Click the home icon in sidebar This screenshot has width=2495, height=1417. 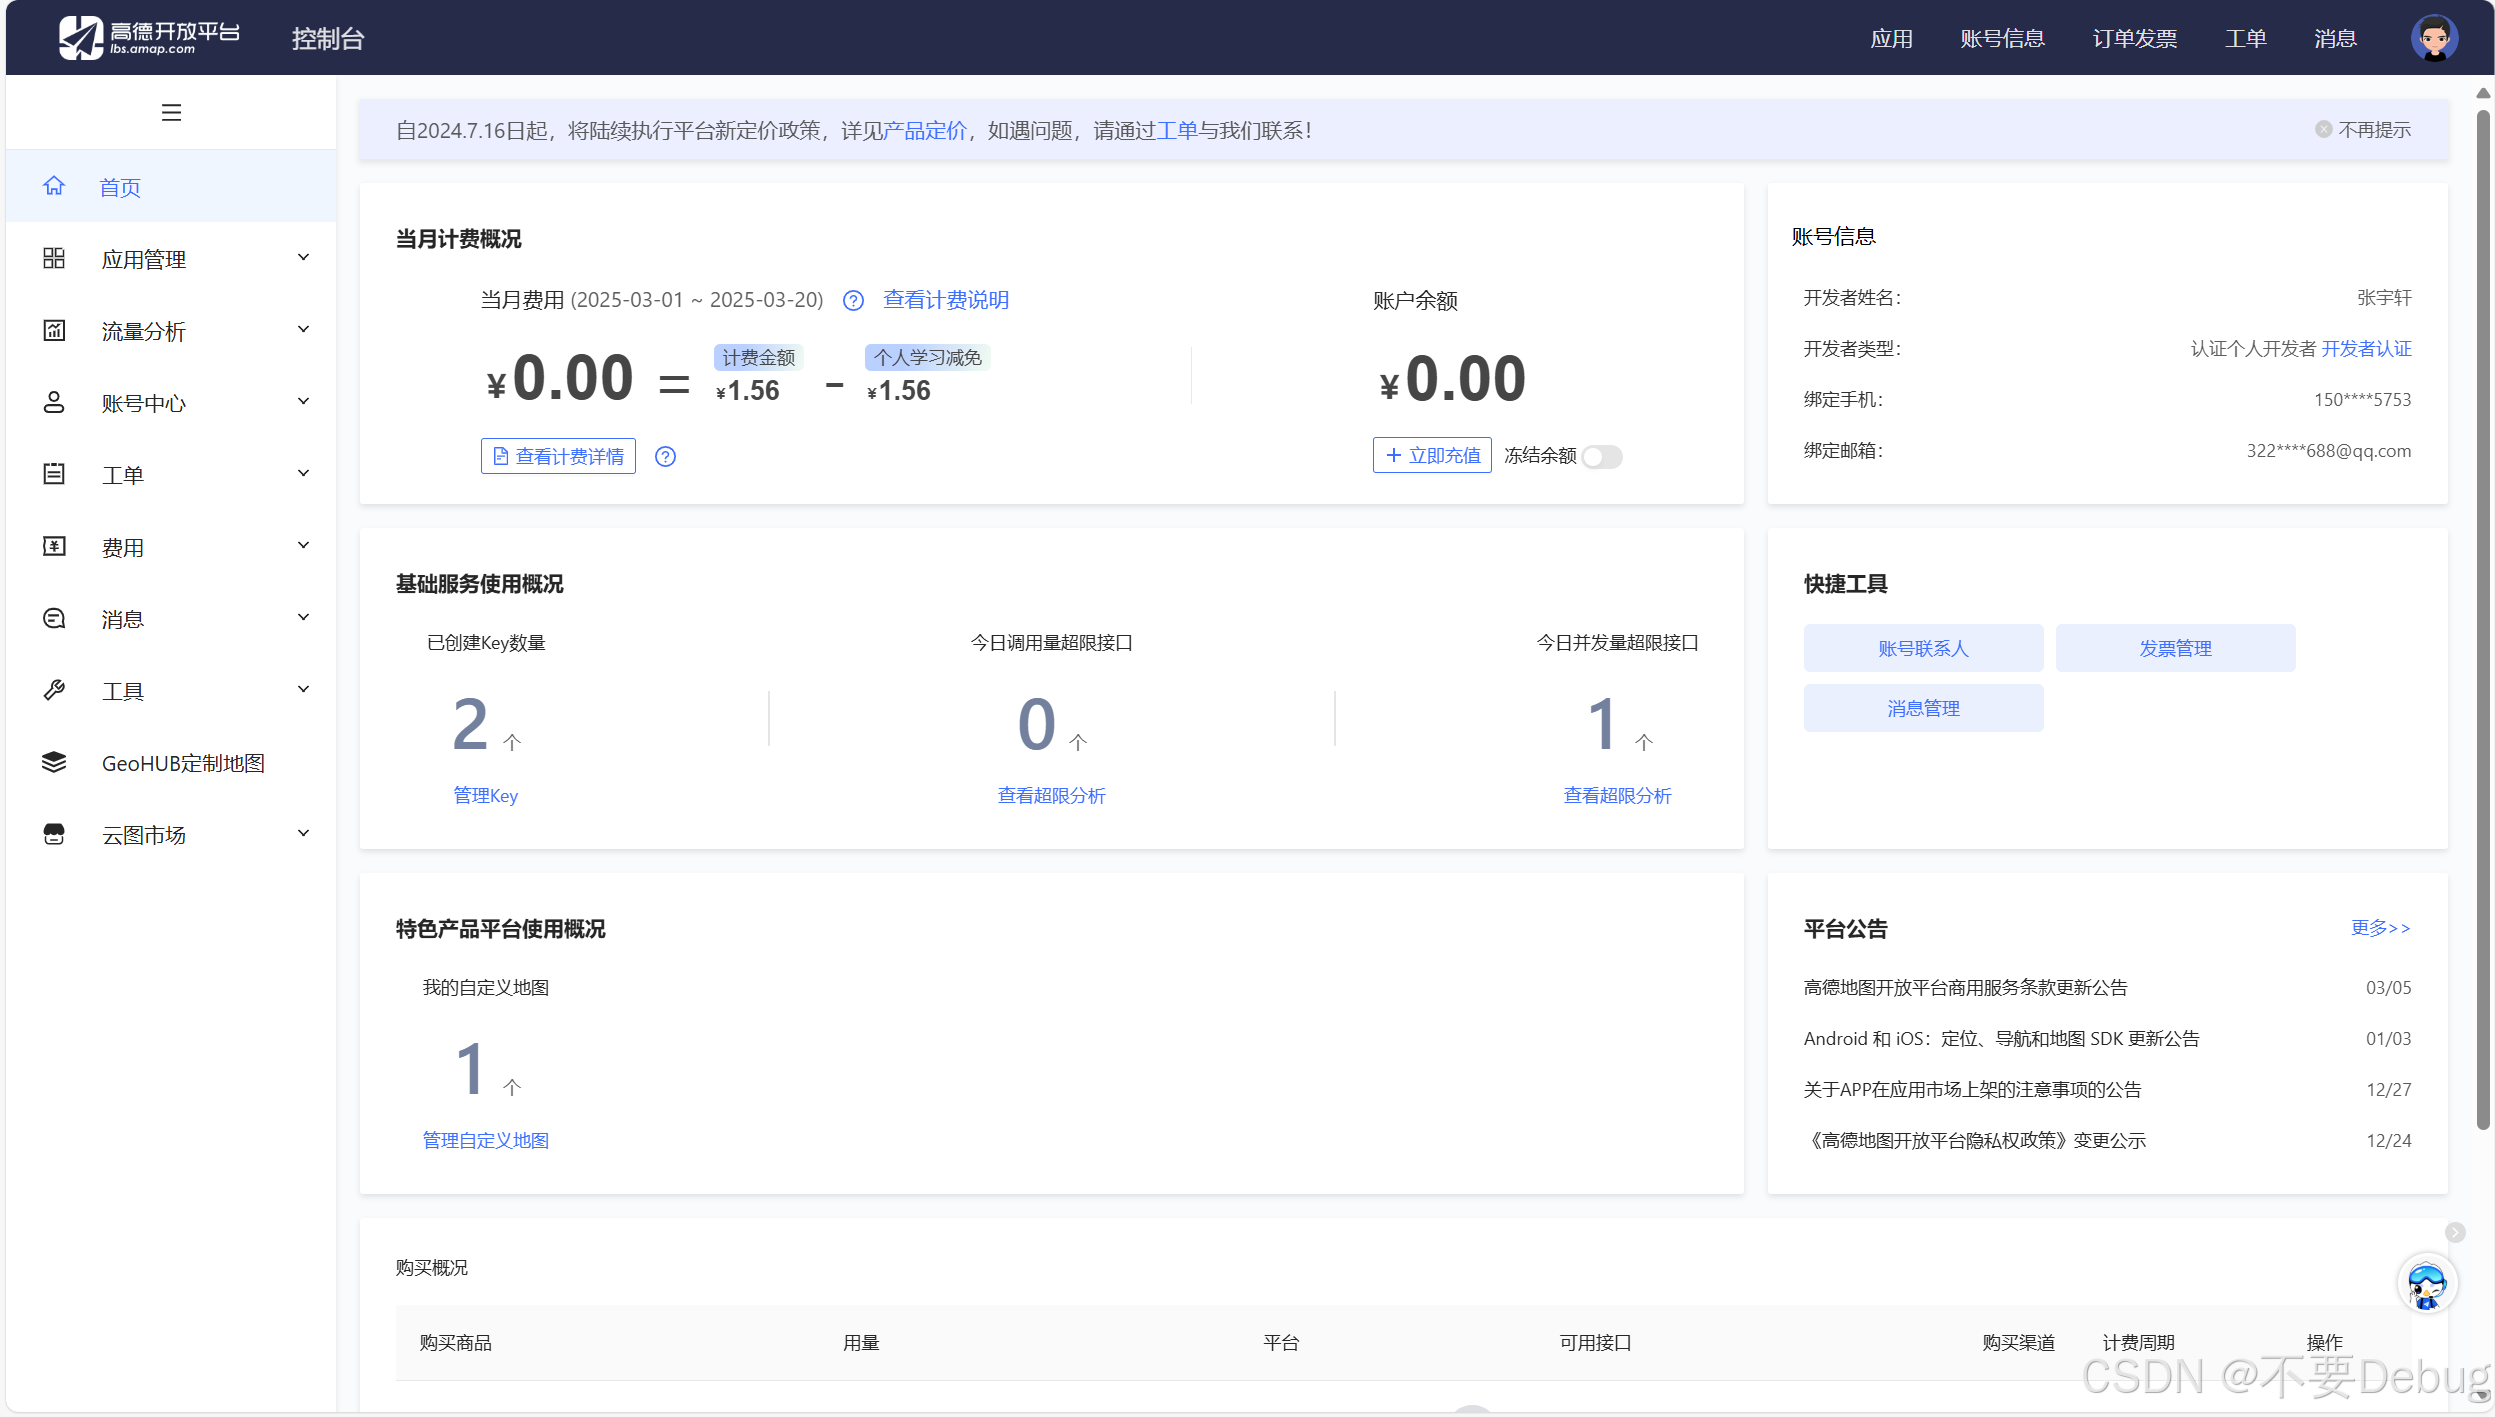[54, 186]
